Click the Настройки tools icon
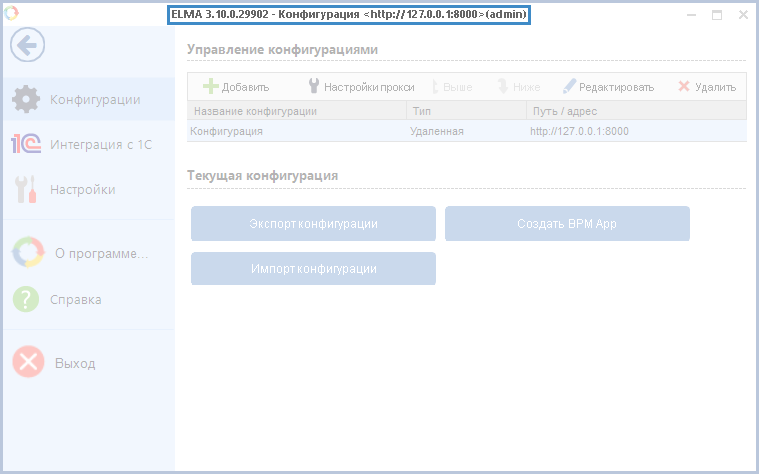The height and width of the screenshot is (474, 759). (26, 189)
